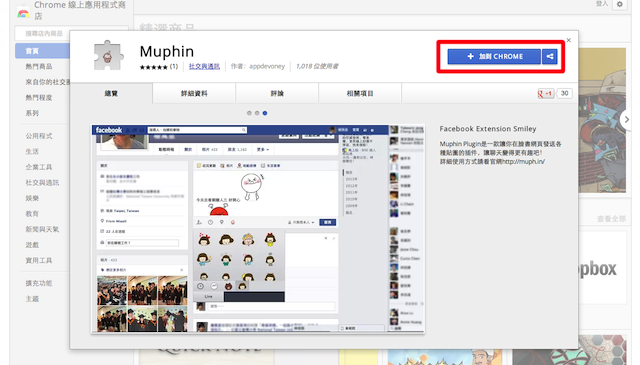Select 熱門程度 in the sidebar
640x365 pixels.
point(39,97)
